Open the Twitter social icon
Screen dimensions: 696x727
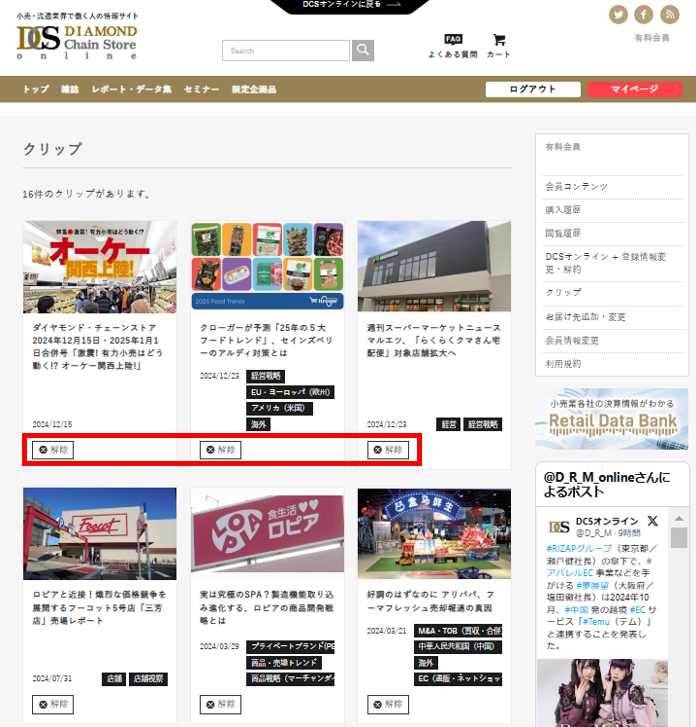tap(619, 14)
